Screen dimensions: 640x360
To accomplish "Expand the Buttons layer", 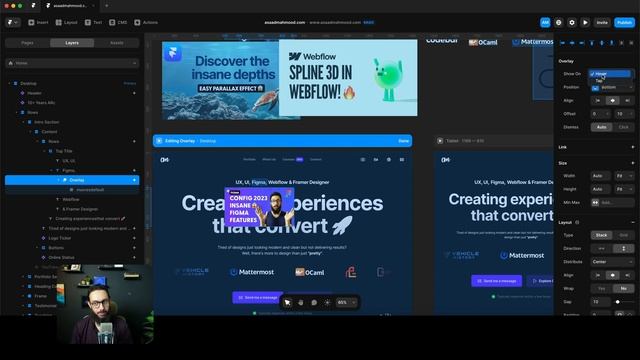I will [x=38, y=248].
